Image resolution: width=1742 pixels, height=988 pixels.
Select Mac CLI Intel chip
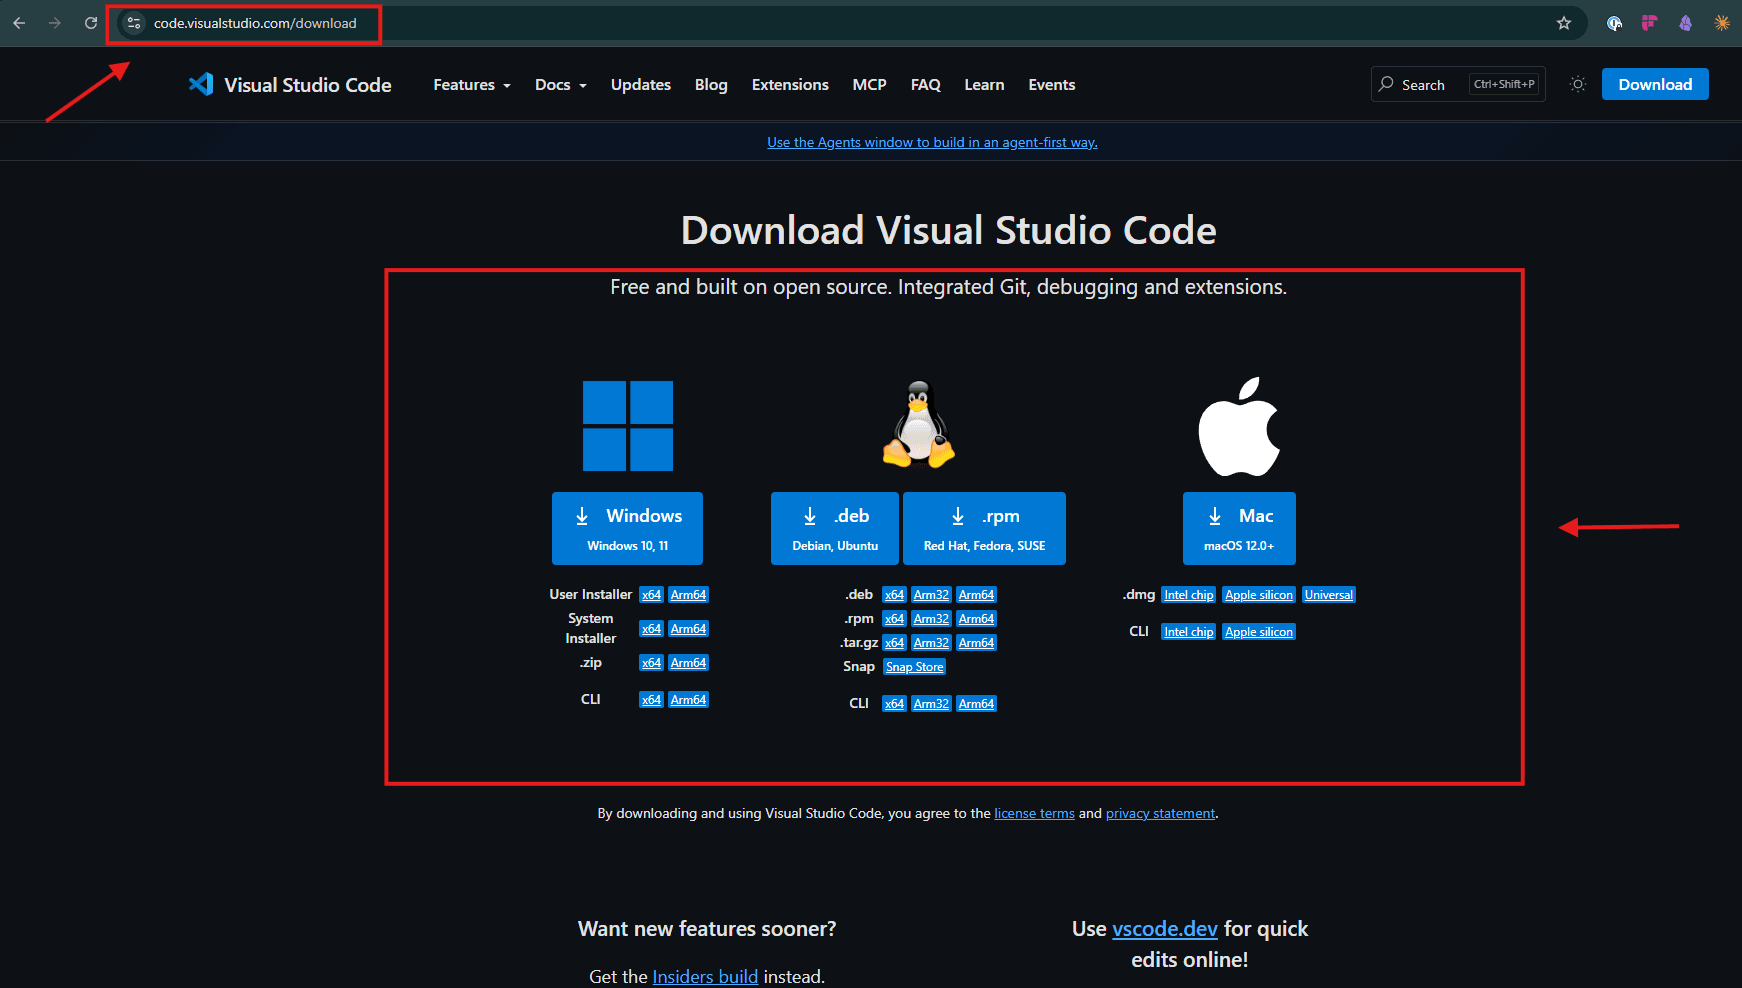[1188, 632]
